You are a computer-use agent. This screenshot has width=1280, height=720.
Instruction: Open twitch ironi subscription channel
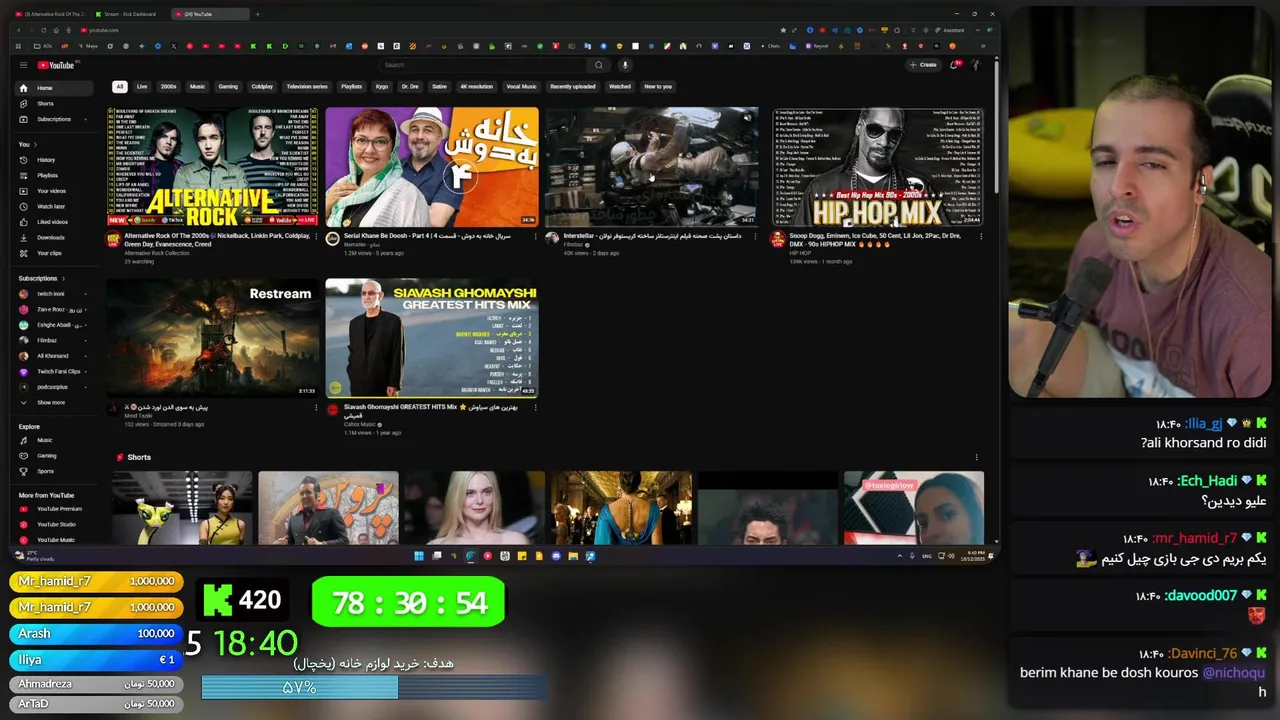pyautogui.click(x=53, y=294)
